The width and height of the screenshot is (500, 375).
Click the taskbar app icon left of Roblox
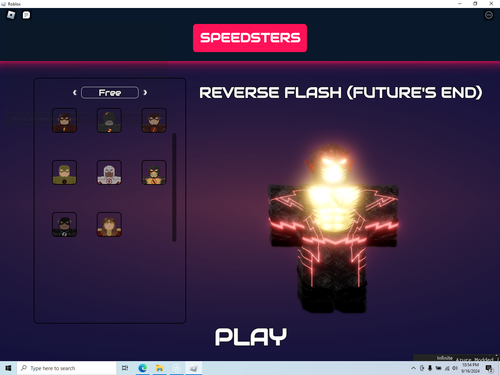[177, 368]
